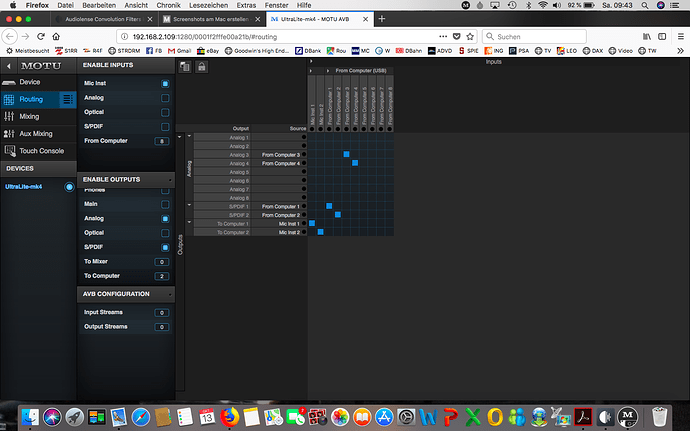Screen dimensions: 690x431
Task: Collapse the S/PDIF output group triangle
Action: pos(189,205)
